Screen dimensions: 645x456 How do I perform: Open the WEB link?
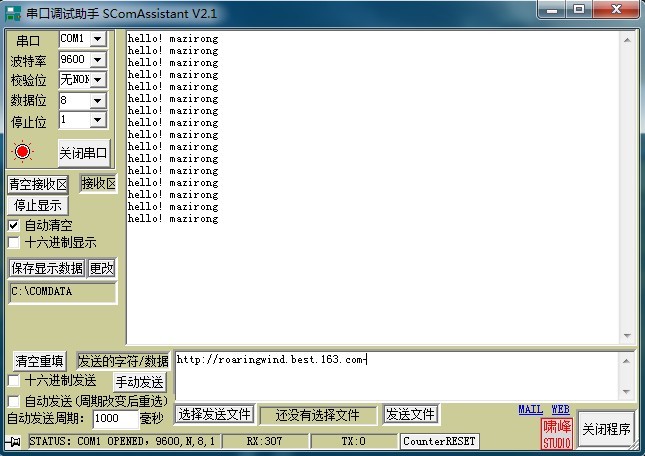tap(560, 410)
